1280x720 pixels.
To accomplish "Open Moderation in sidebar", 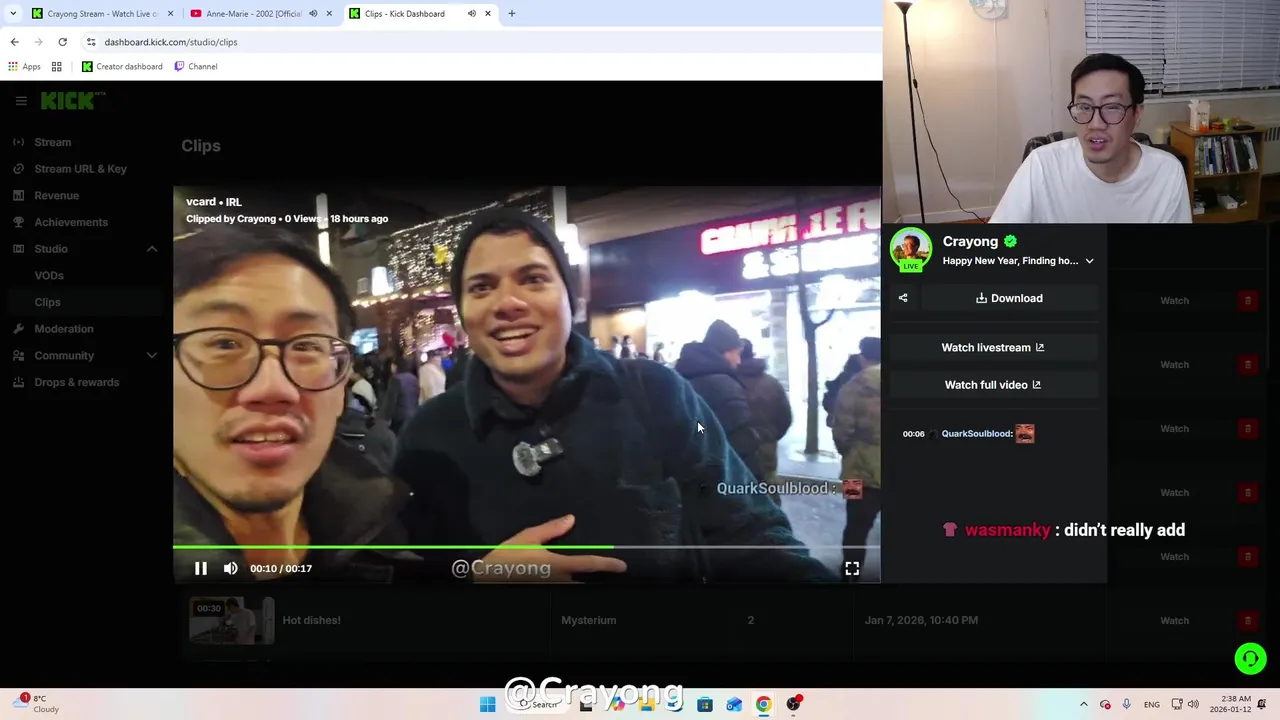I will (63, 329).
